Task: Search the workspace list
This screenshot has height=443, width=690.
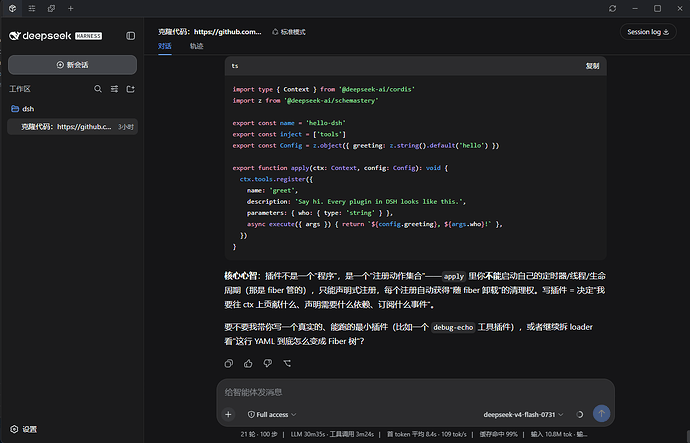Action: [x=98, y=89]
